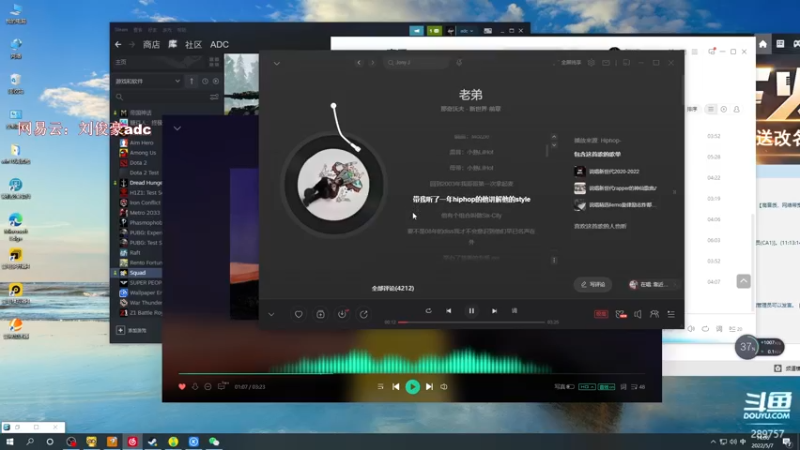Unlike the song via red heart in lower player
800x450 pixels.
tap(182, 387)
